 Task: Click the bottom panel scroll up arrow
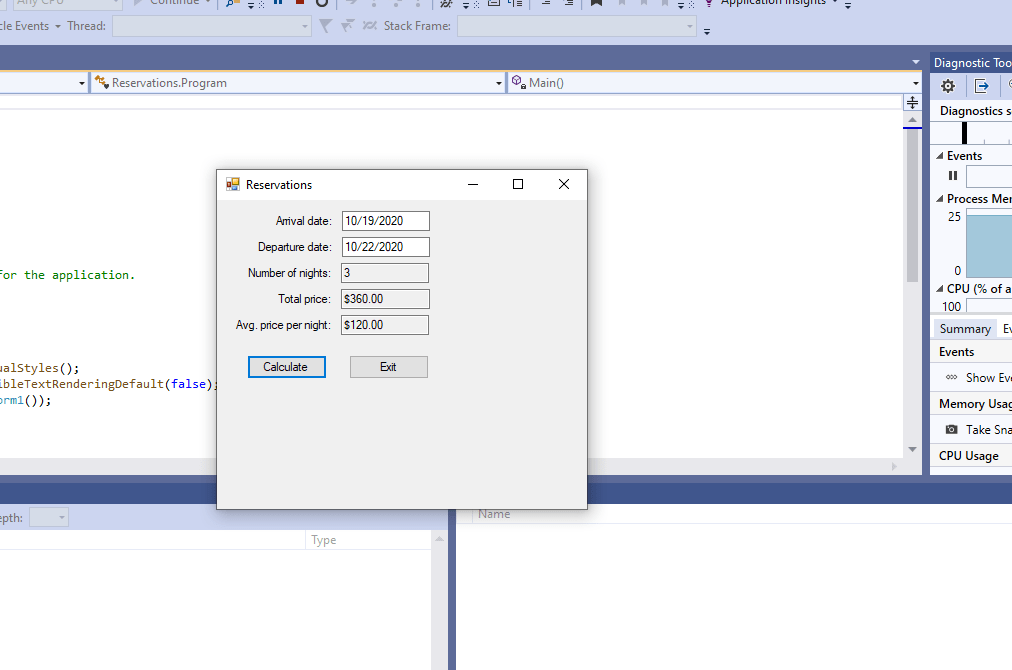click(440, 539)
